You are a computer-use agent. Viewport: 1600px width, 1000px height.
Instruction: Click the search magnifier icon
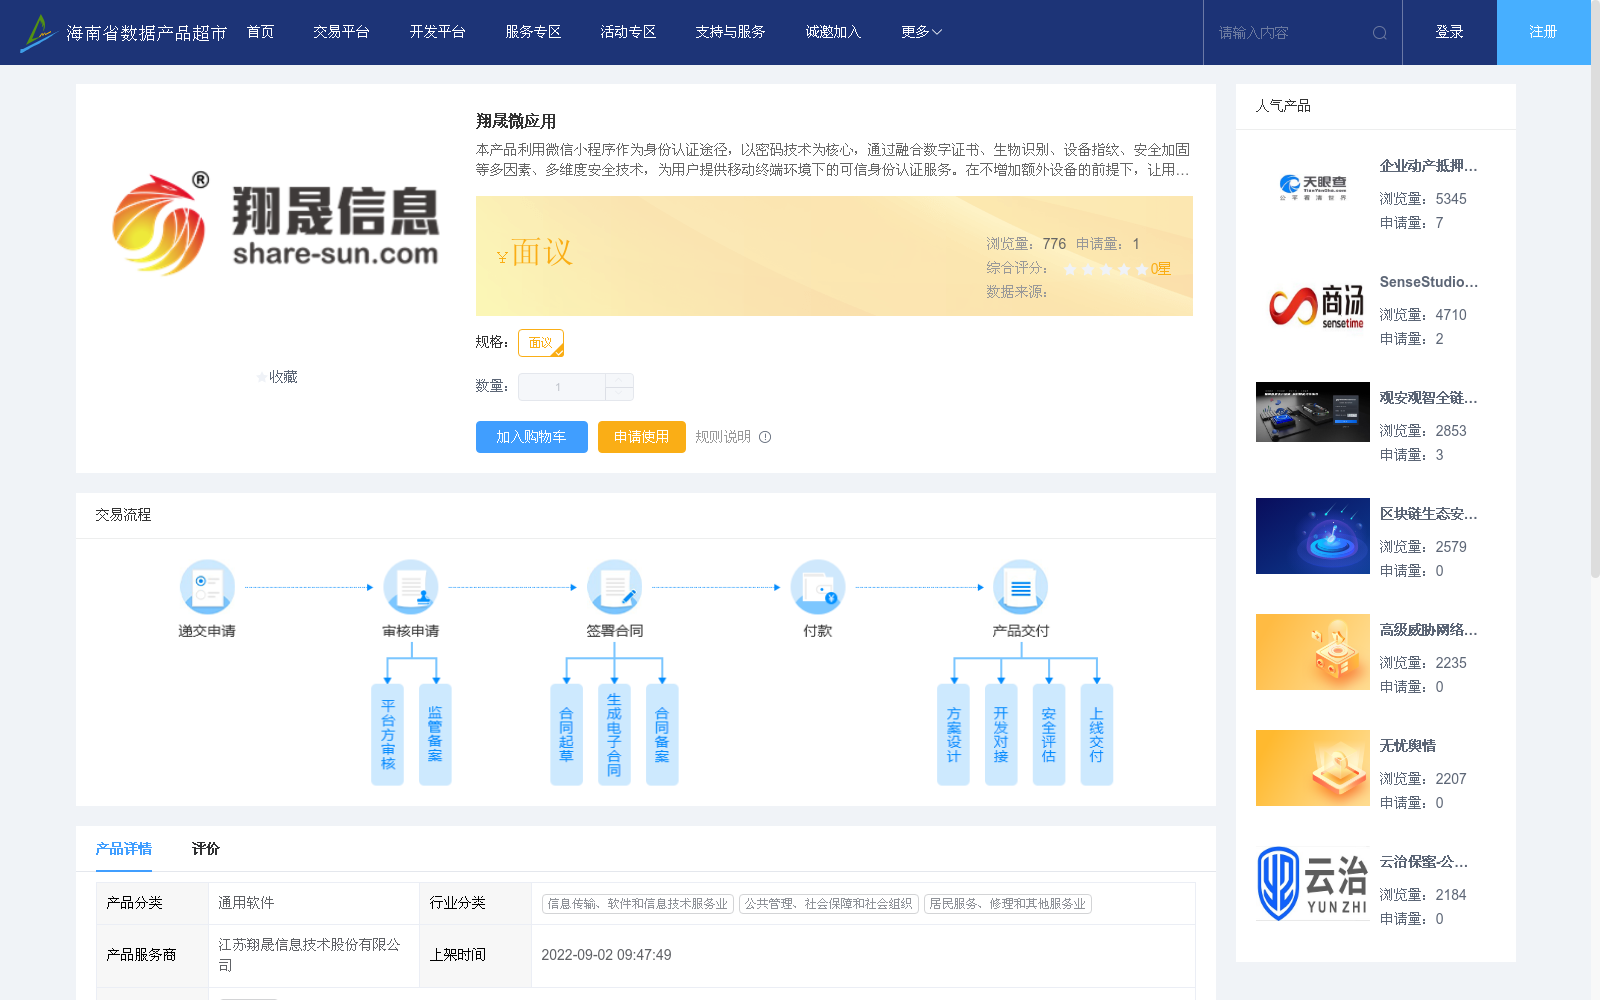coord(1380,33)
